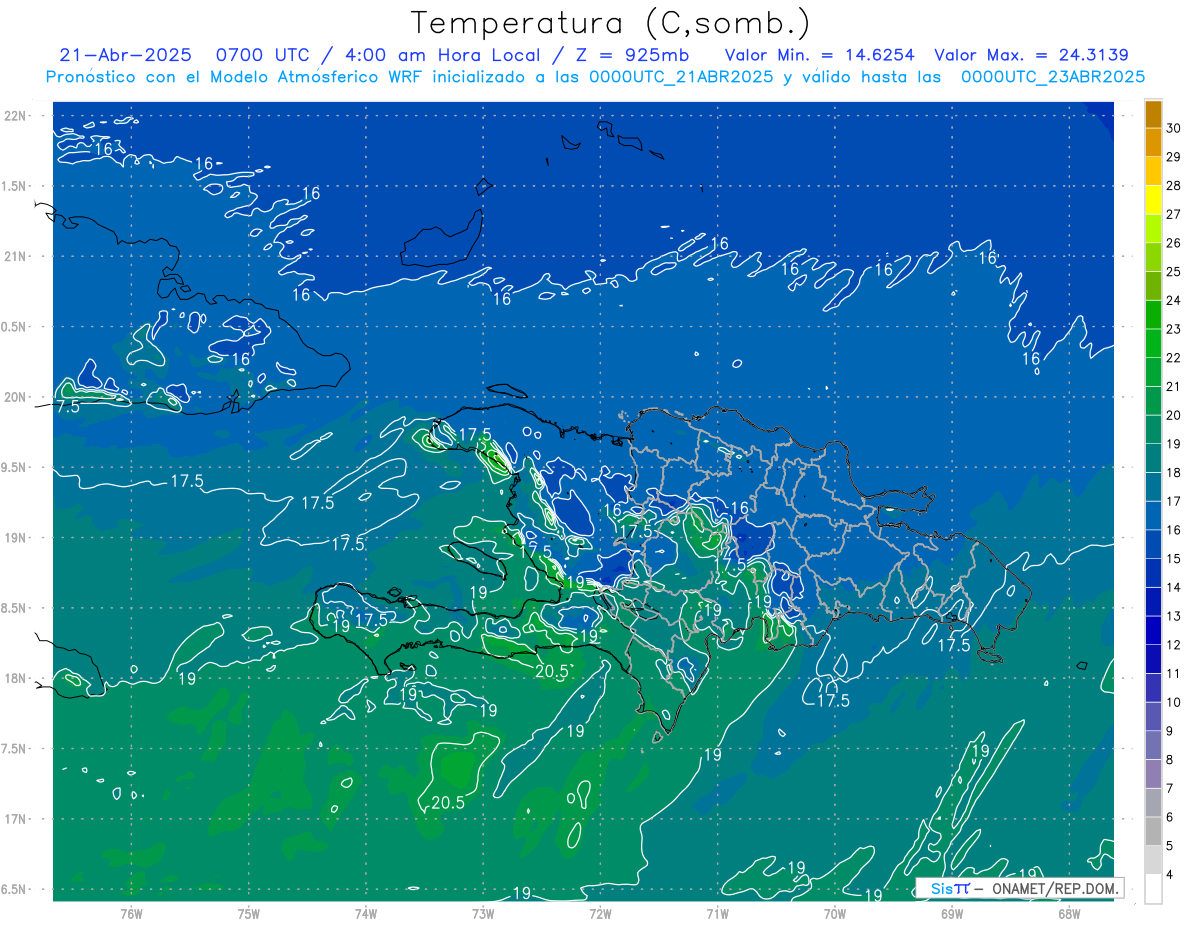Click the 22N latitude axis label
Screen dimensions: 1200x927
[17, 116]
